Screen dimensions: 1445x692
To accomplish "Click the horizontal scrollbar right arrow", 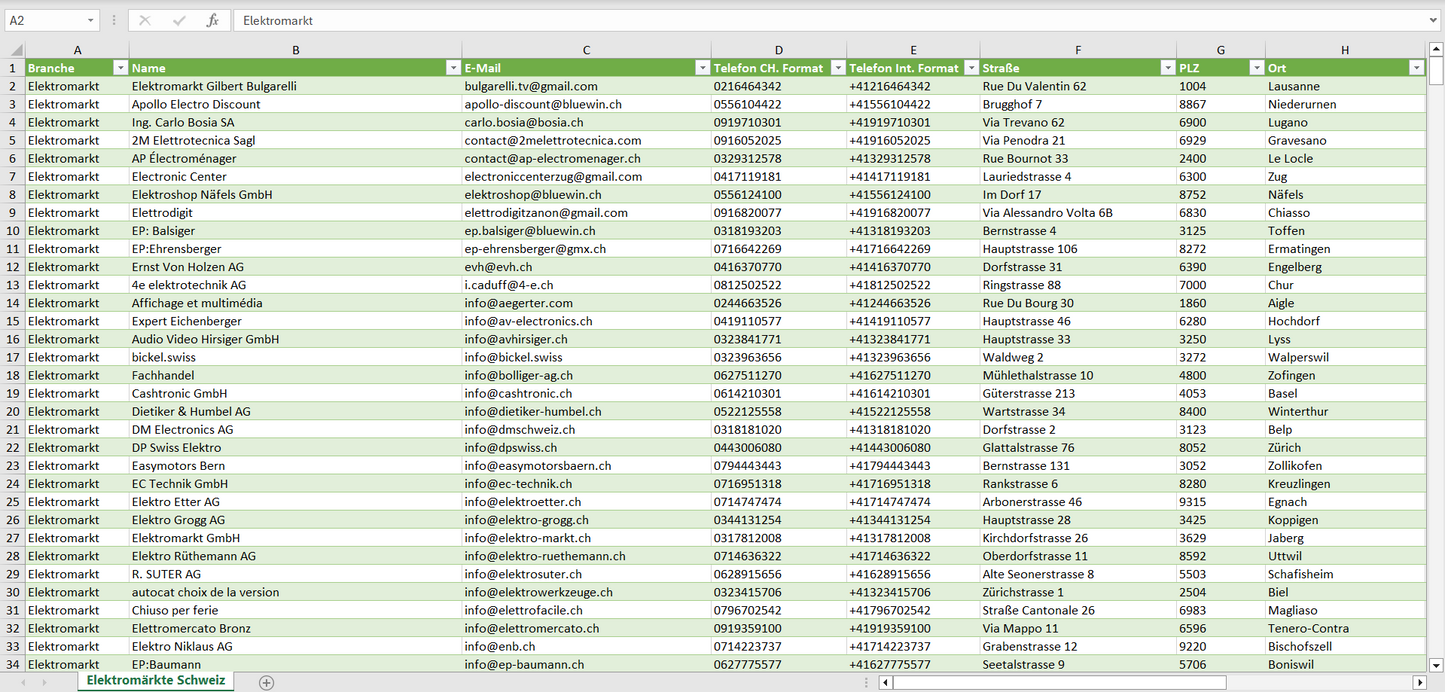I will [x=1419, y=682].
